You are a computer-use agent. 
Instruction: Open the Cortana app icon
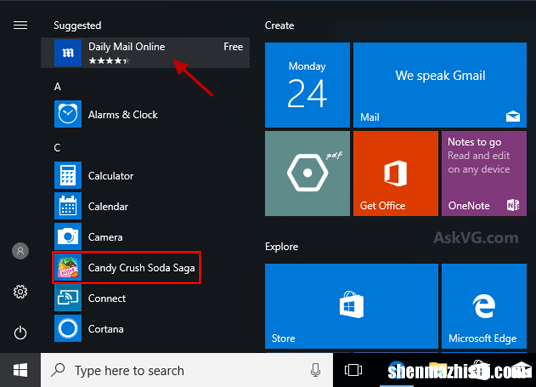coord(68,329)
